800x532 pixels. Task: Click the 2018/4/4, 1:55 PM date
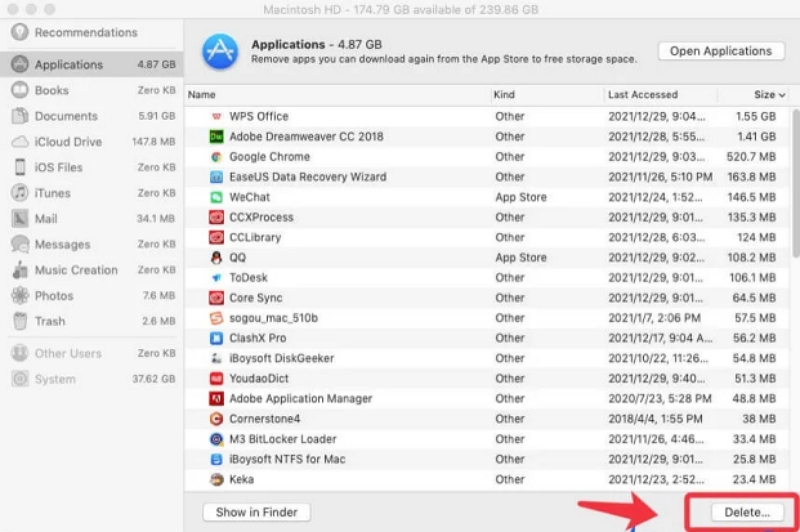(x=655, y=419)
